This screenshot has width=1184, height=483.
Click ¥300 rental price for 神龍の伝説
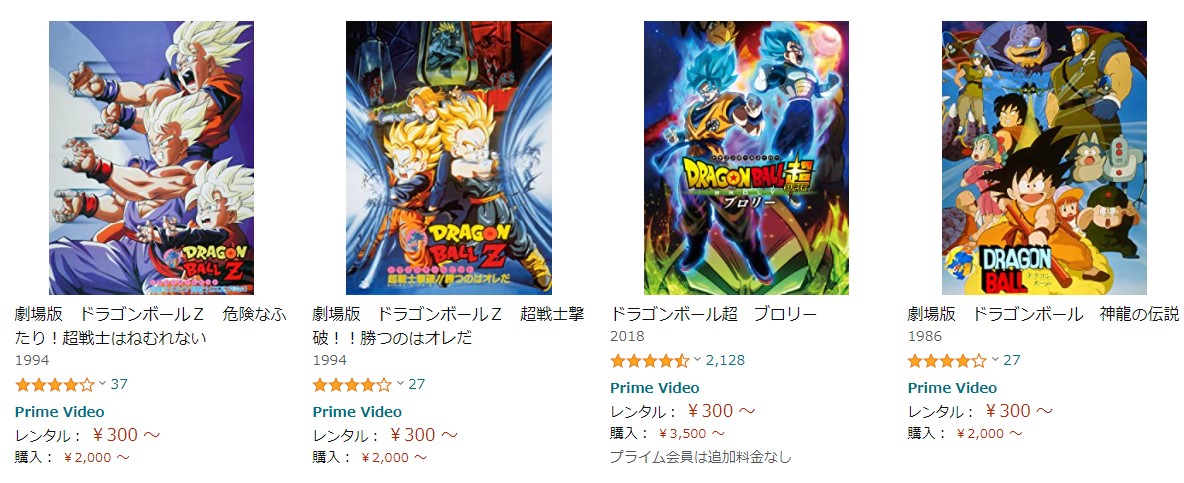(1019, 411)
